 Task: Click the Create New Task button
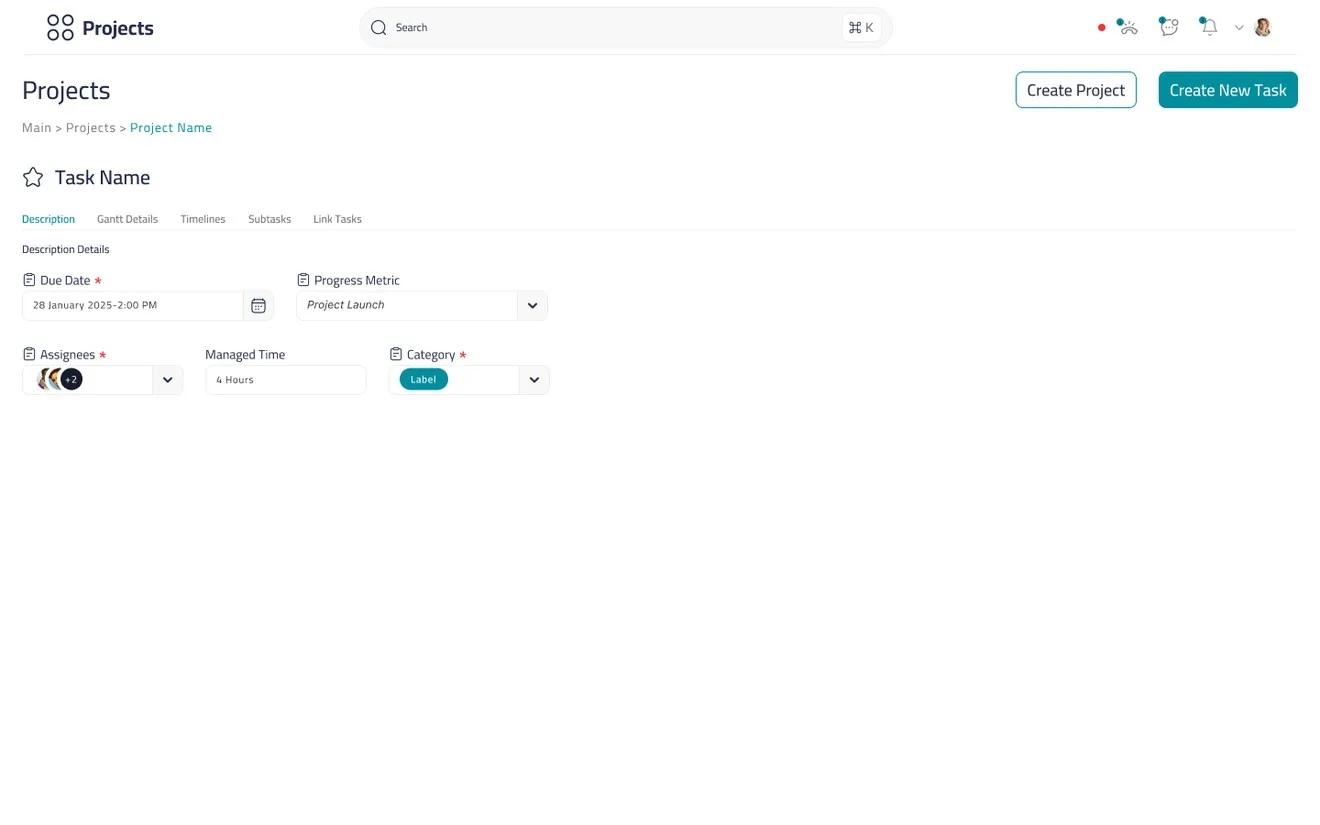click(x=1228, y=90)
